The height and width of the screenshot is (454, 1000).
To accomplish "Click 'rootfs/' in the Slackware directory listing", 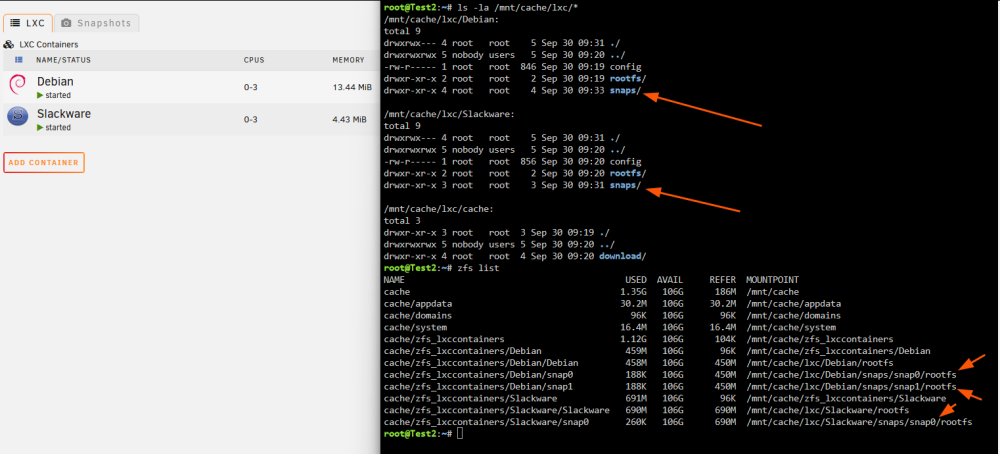I will pos(628,173).
